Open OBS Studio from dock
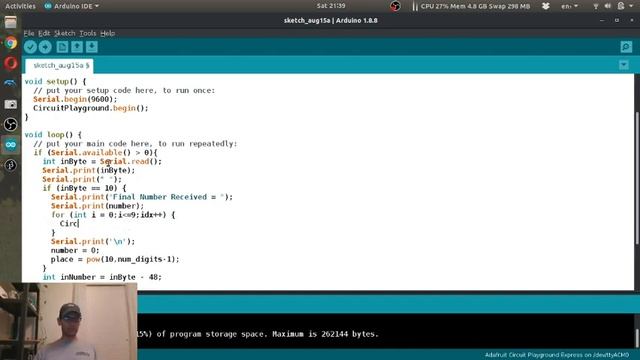The image size is (640, 360). (x=11, y=124)
